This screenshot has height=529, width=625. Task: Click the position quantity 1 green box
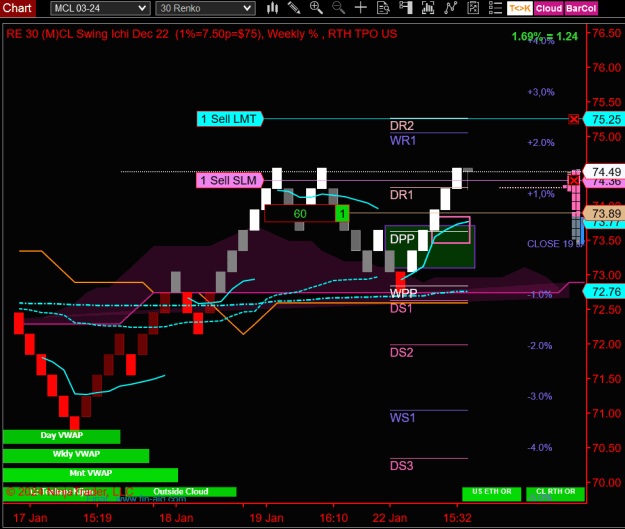point(342,214)
